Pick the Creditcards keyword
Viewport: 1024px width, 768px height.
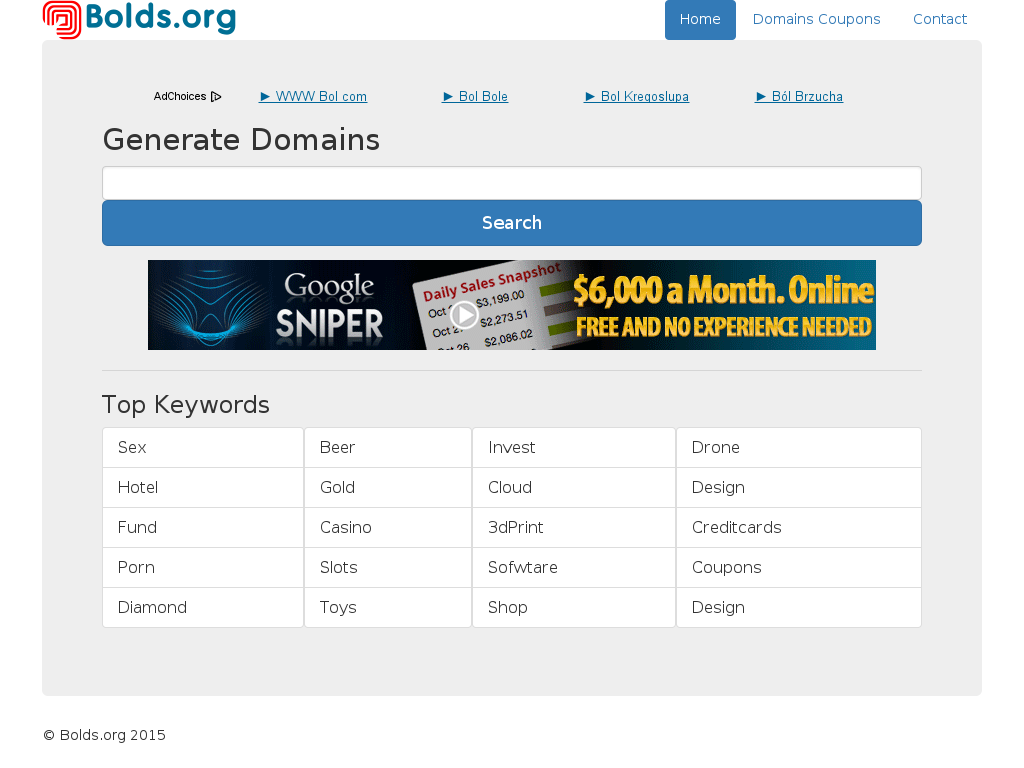(799, 528)
